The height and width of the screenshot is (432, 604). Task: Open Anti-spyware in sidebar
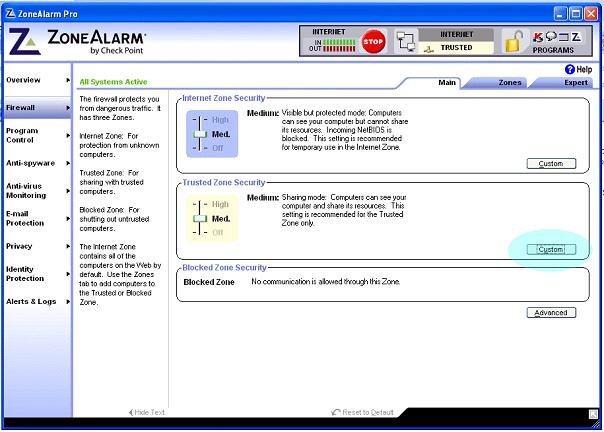coord(30,163)
